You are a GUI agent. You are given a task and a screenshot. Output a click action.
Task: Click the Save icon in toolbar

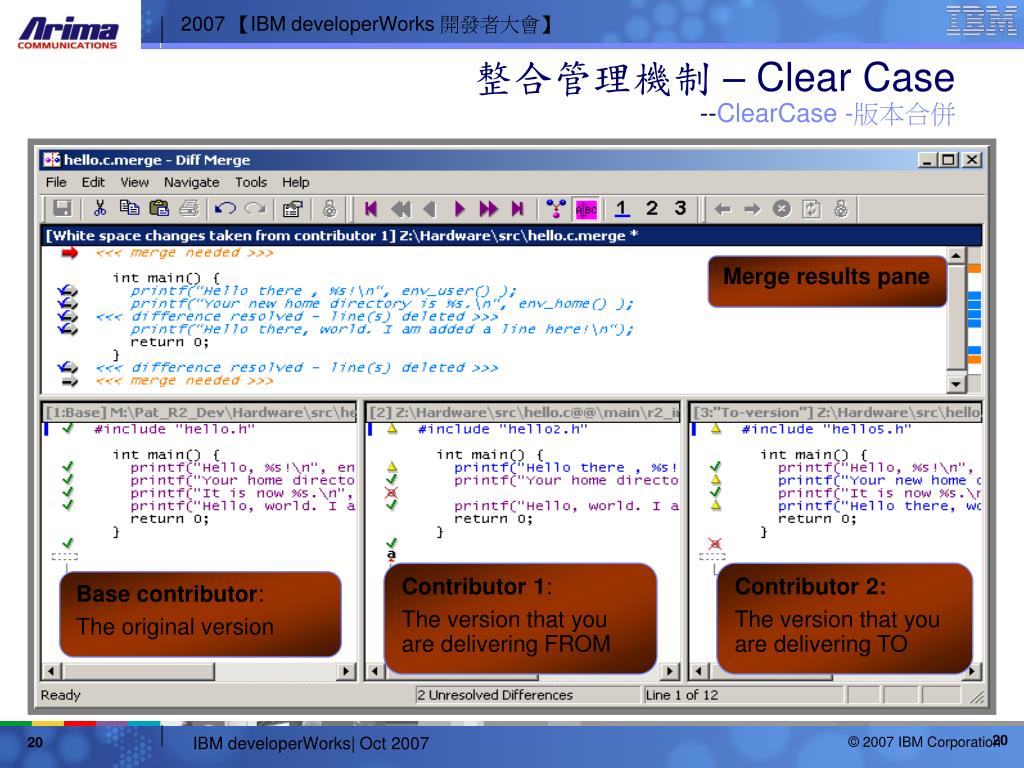(62, 208)
